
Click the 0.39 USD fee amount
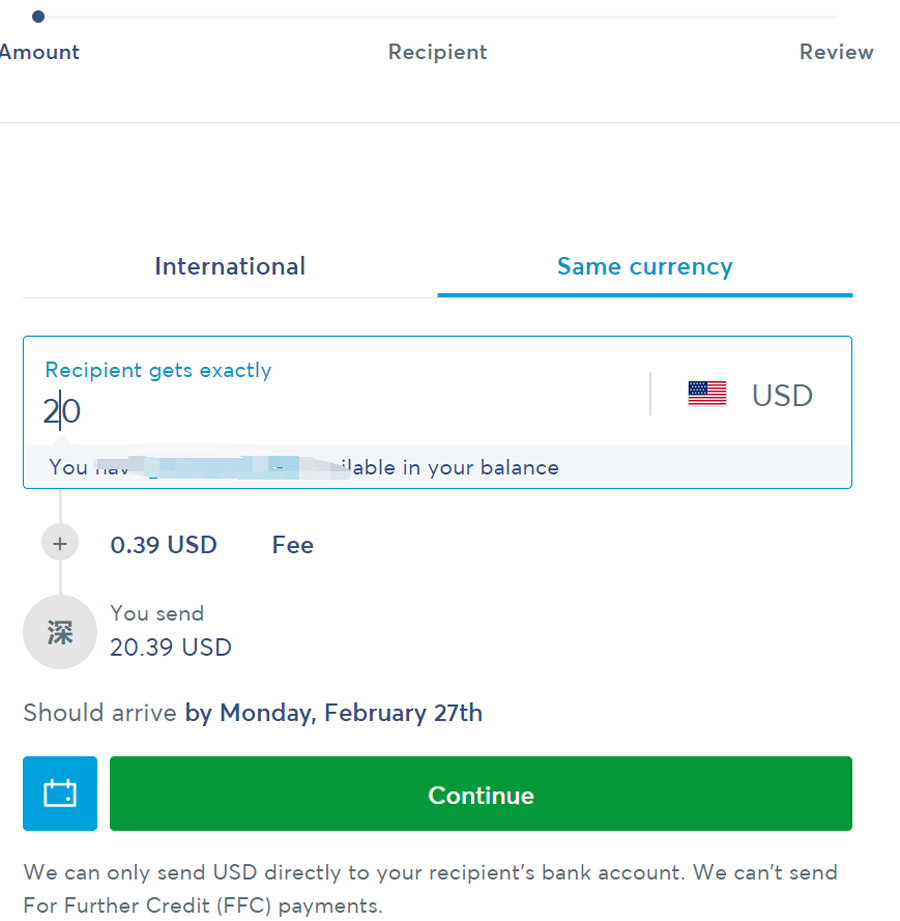coord(163,545)
